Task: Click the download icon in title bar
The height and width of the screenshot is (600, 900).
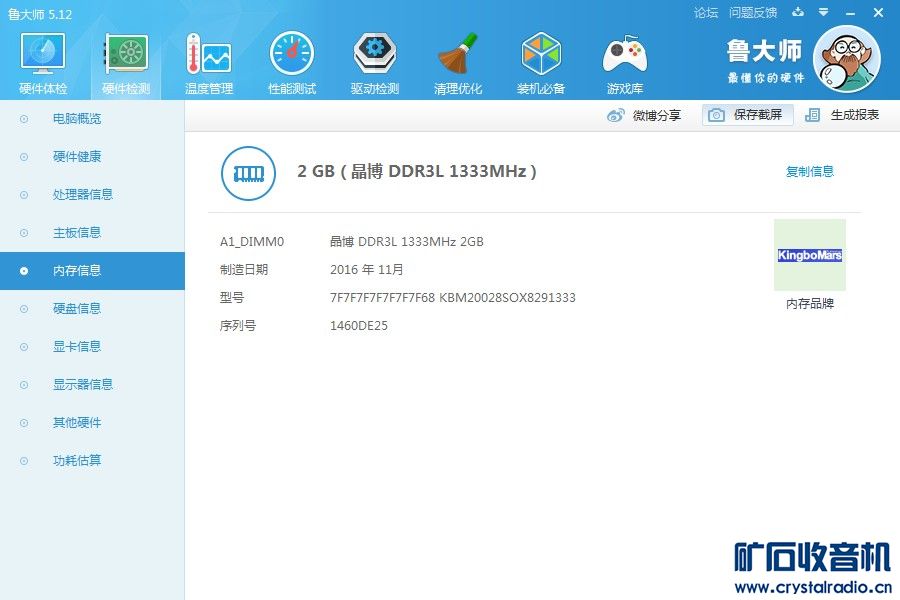Action: point(798,12)
